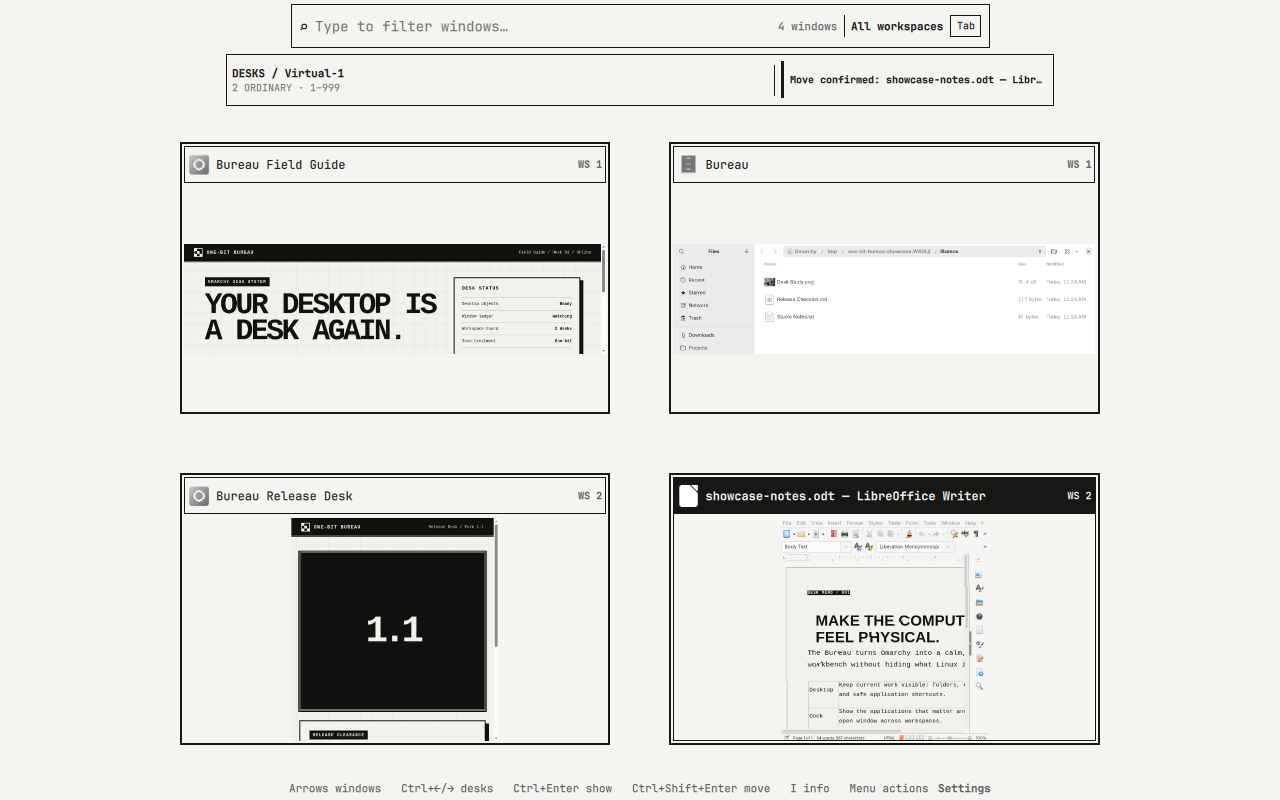Click the Tab key button beside All workspaces
The image size is (1280, 800).
point(966,26)
